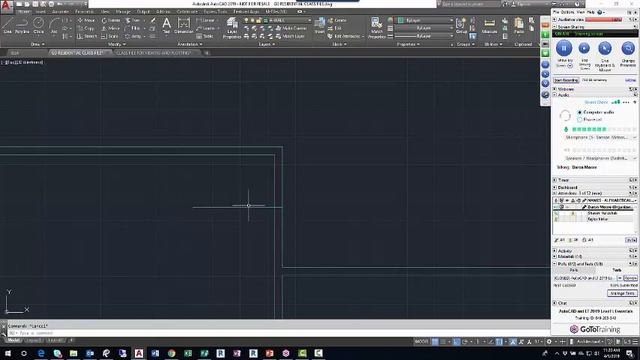Open the View ribbon tab

tap(105, 12)
